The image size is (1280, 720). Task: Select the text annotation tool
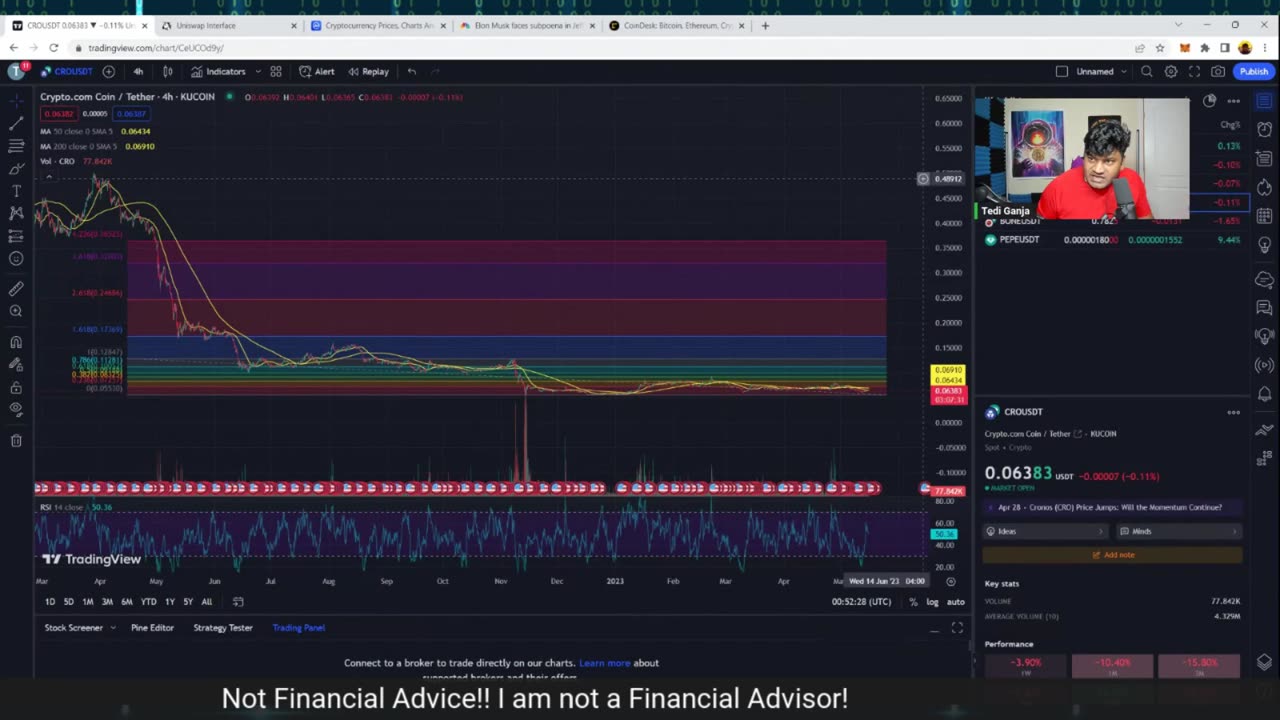pyautogui.click(x=16, y=191)
